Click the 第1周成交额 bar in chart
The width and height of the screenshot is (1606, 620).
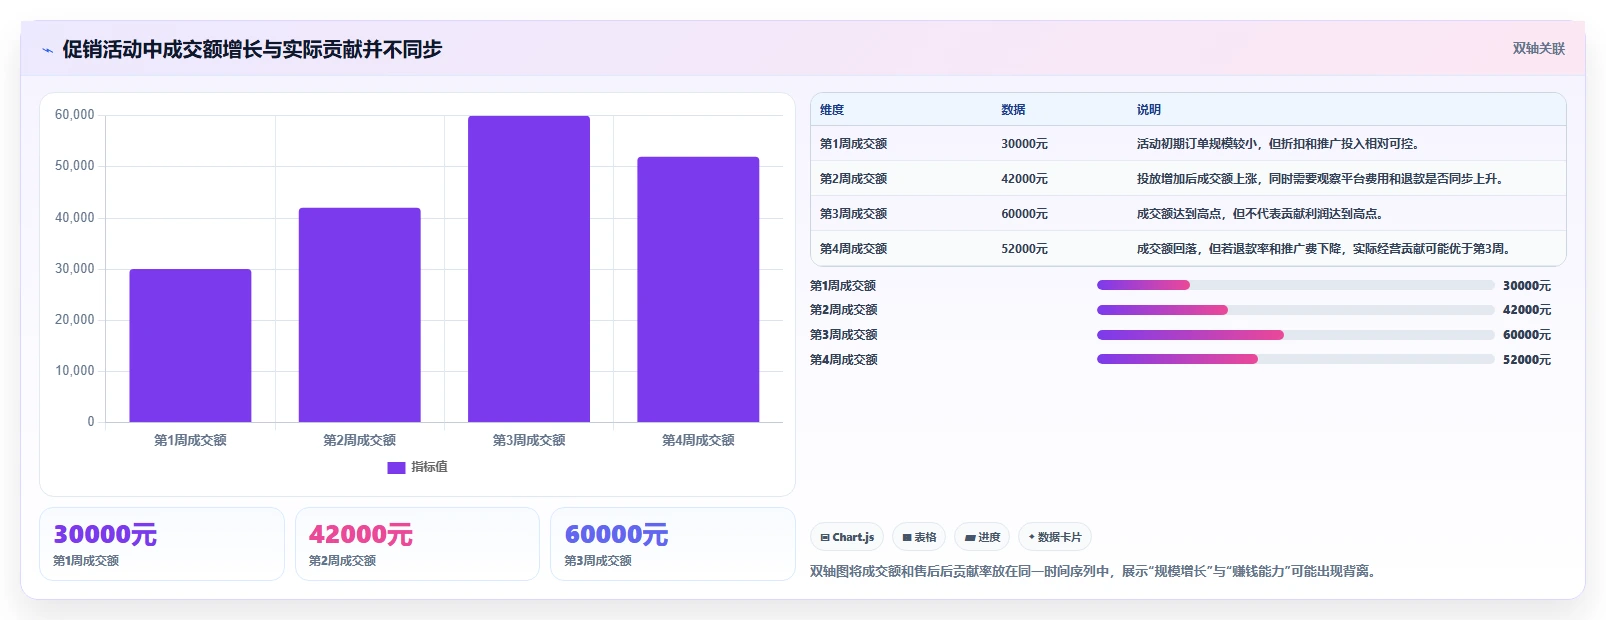coord(190,345)
